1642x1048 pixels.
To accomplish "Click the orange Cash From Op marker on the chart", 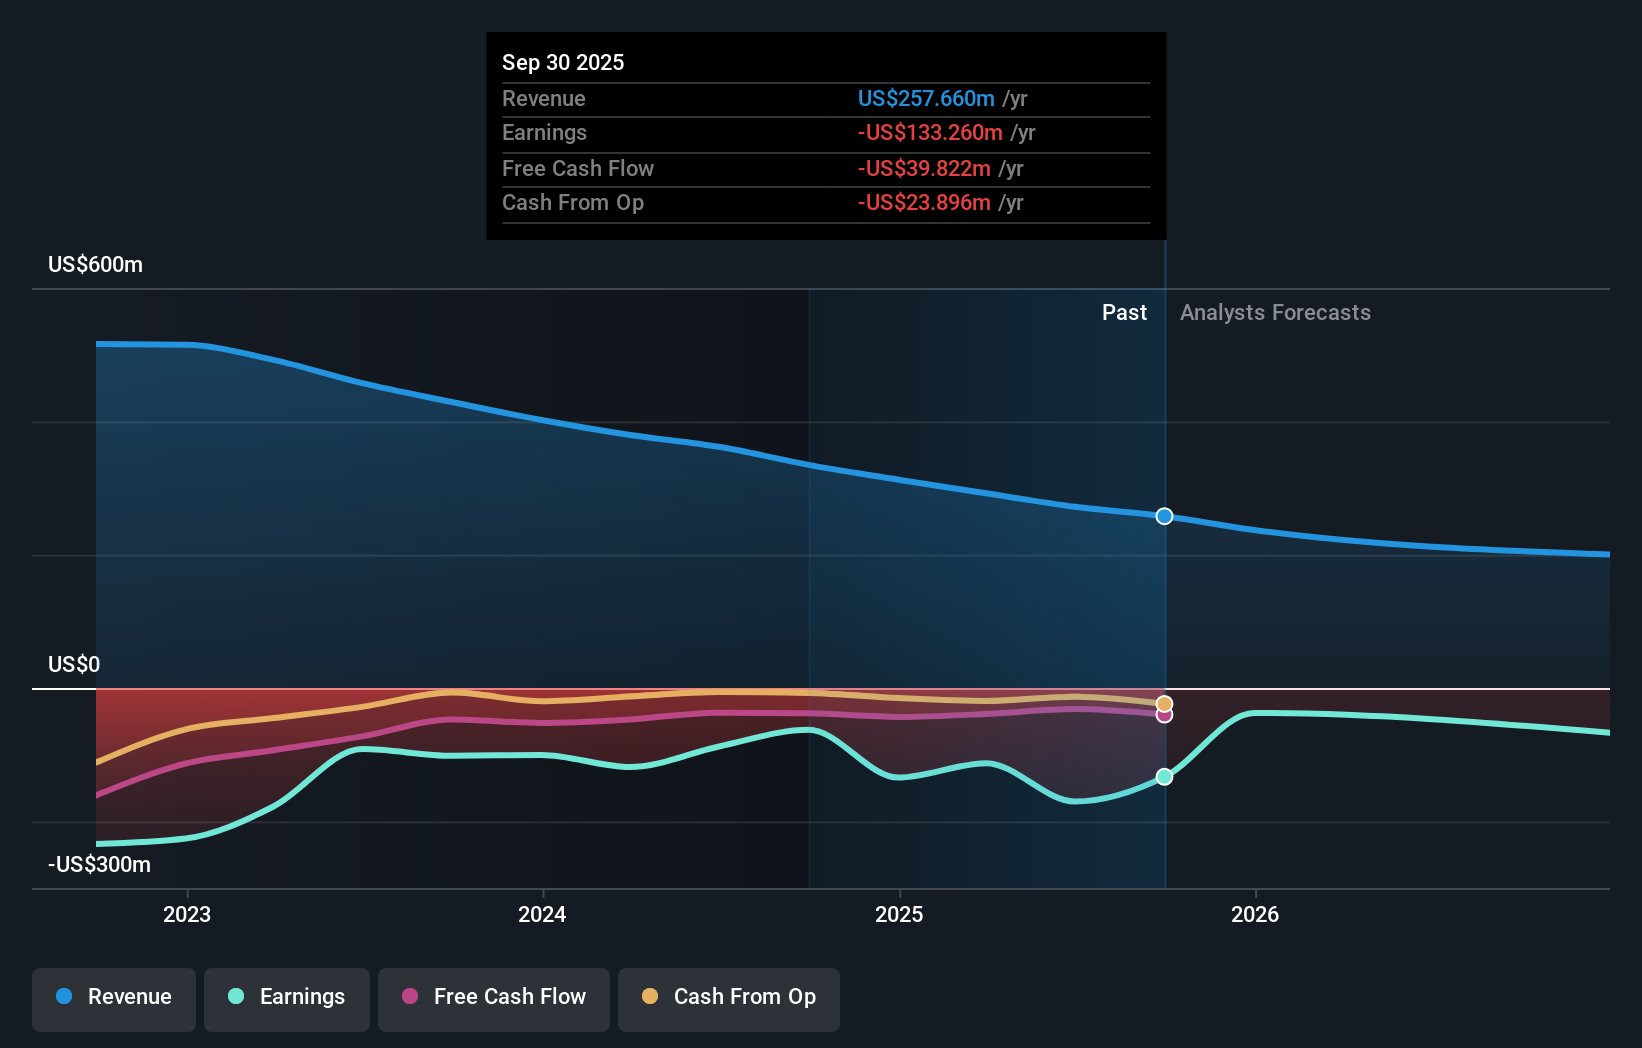I will point(1163,703).
